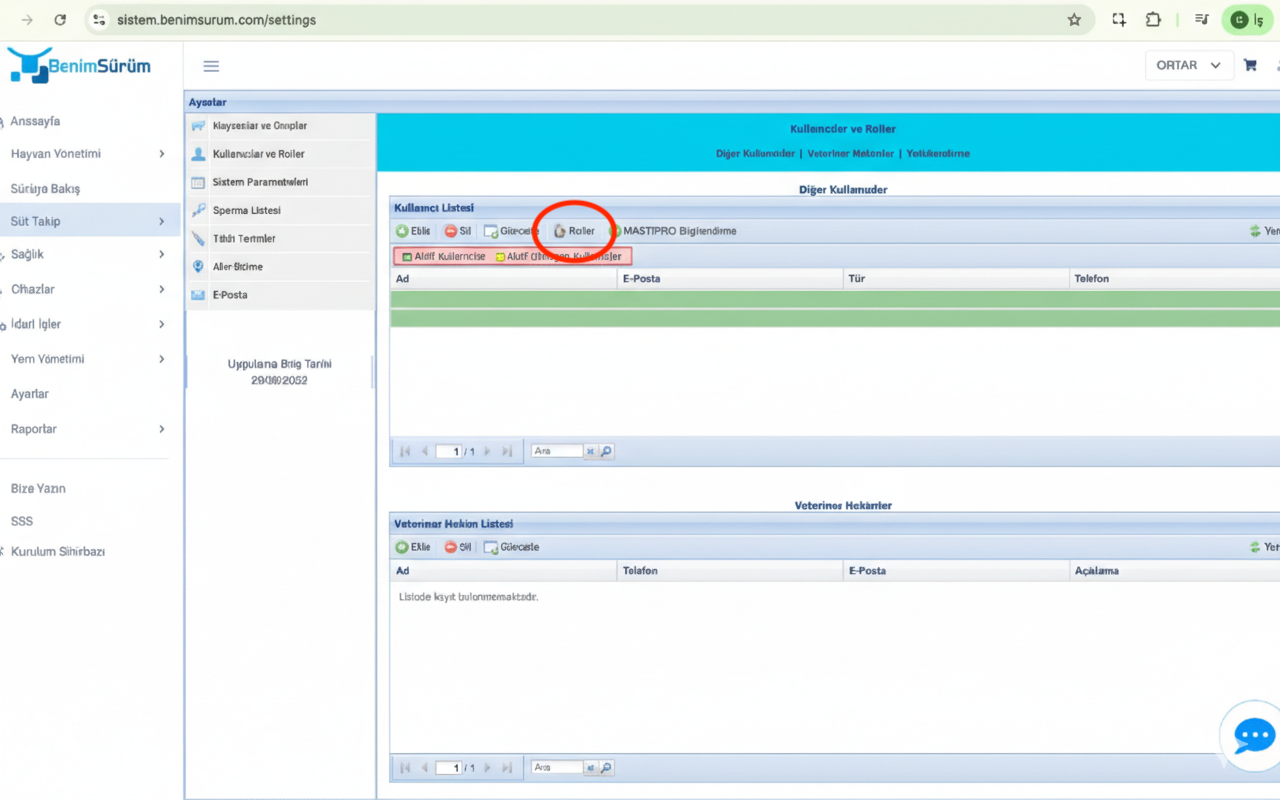Click the SSS link in sidebar
Image resolution: width=1280 pixels, height=800 pixels.
22,521
